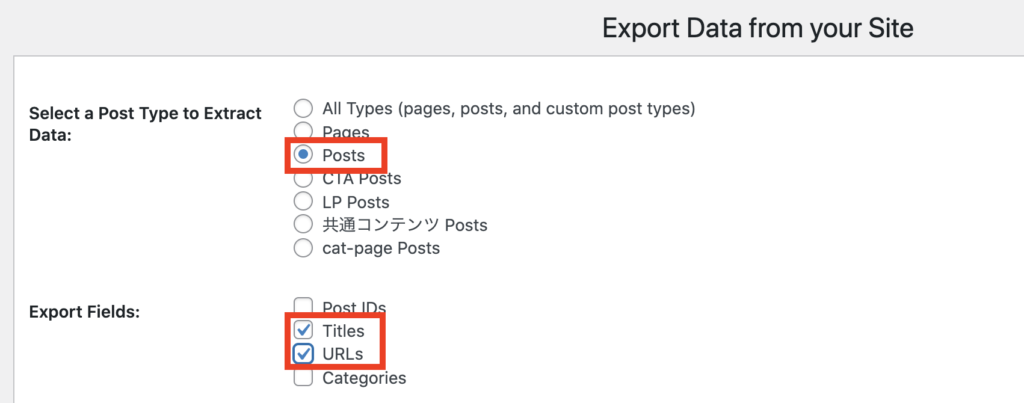The image size is (1024, 403).
Task: Click the 'Export Fields:' label
Action: [x=84, y=311]
